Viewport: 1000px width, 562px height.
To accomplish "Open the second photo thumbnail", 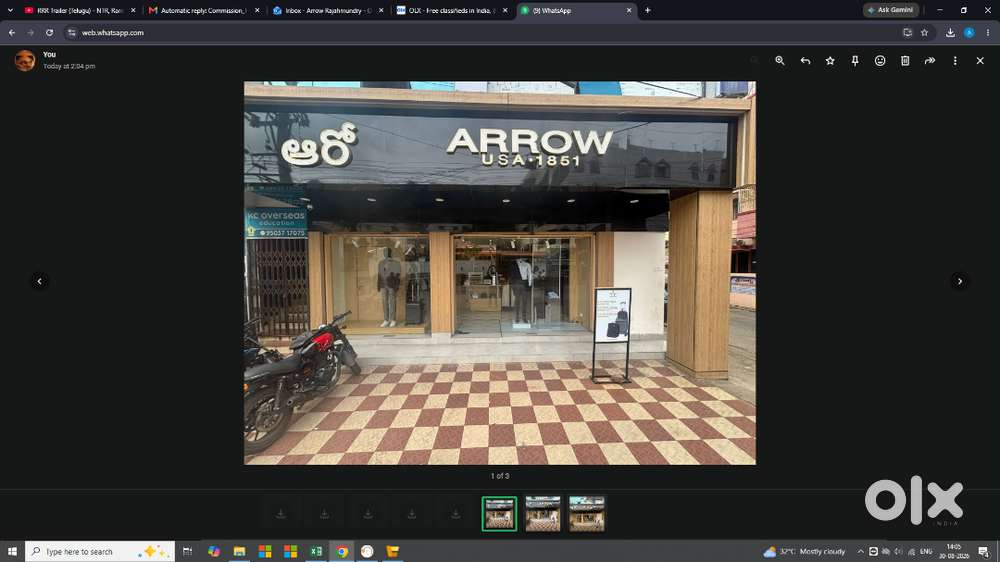I will (543, 514).
